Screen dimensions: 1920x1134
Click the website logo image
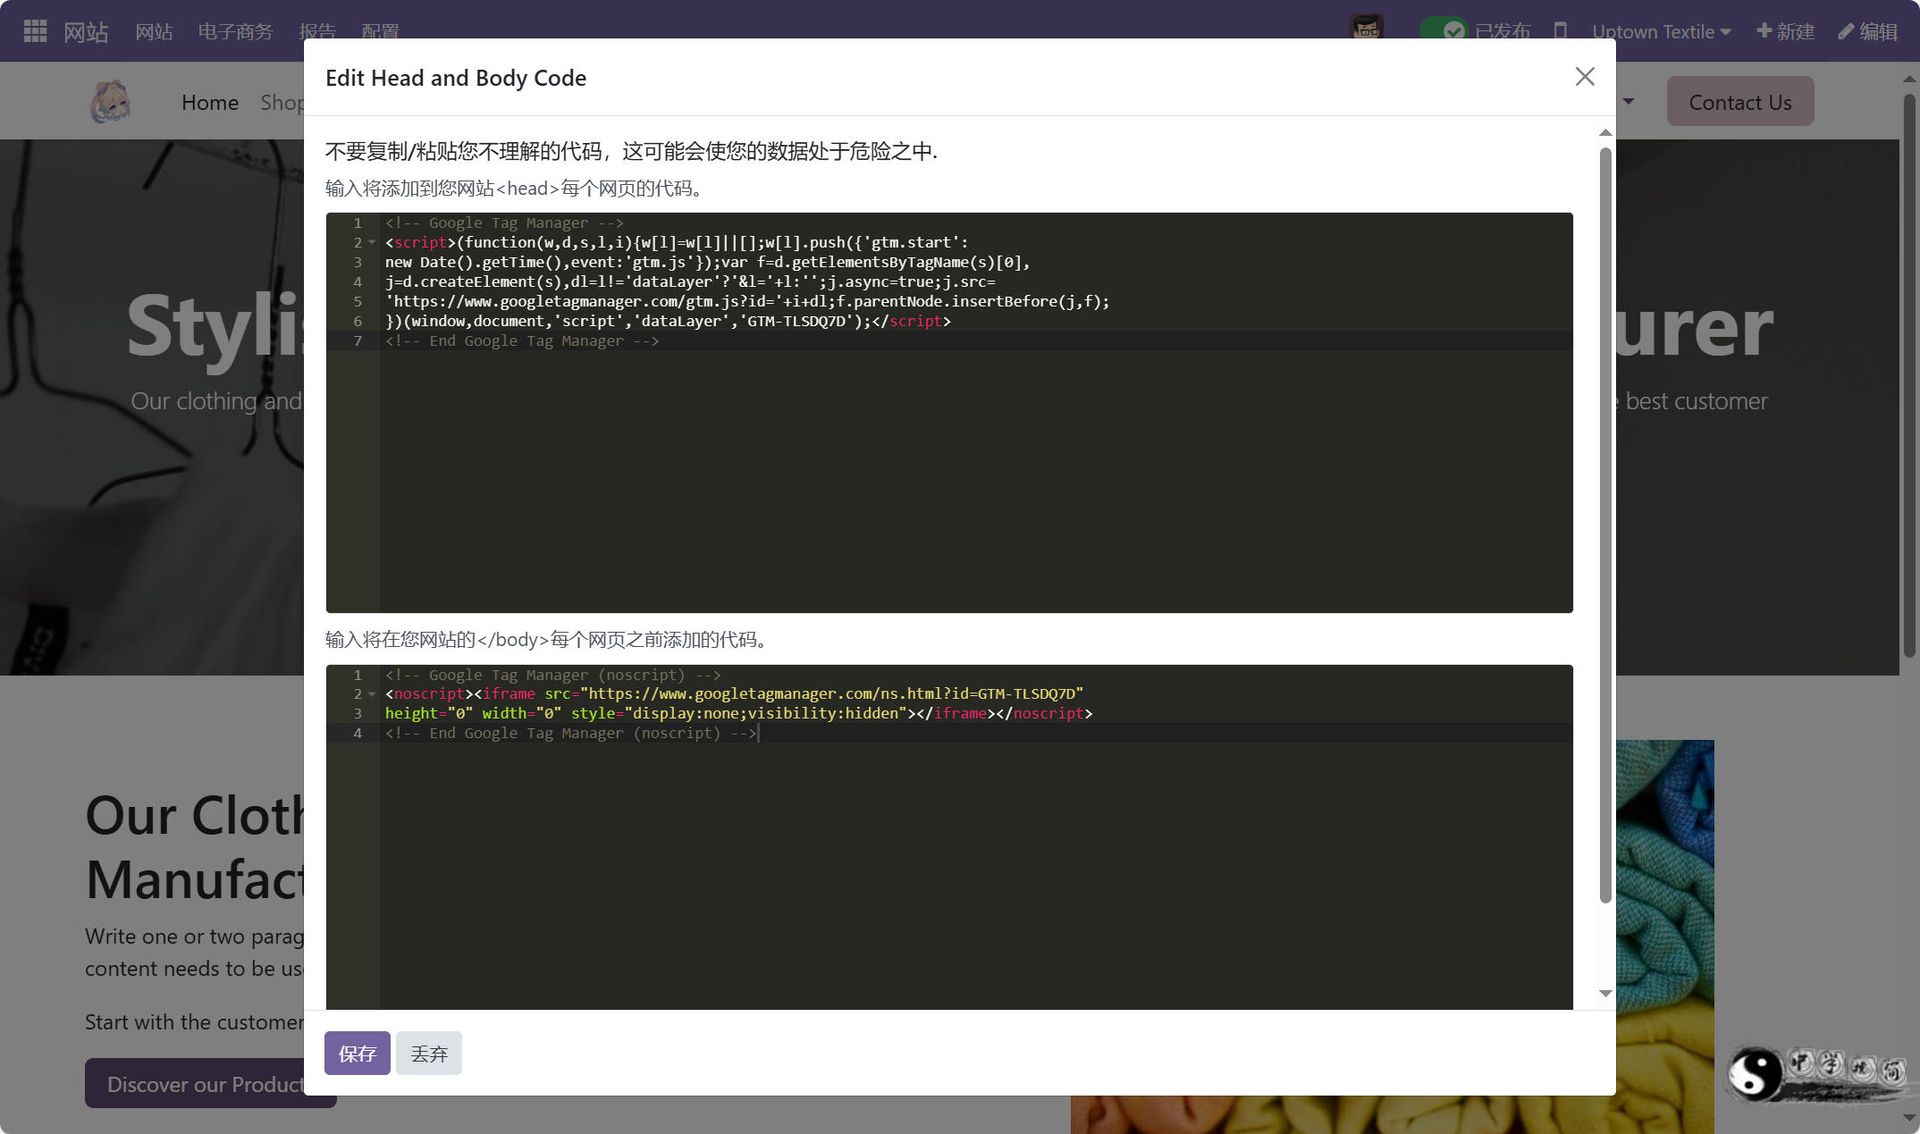click(x=110, y=101)
